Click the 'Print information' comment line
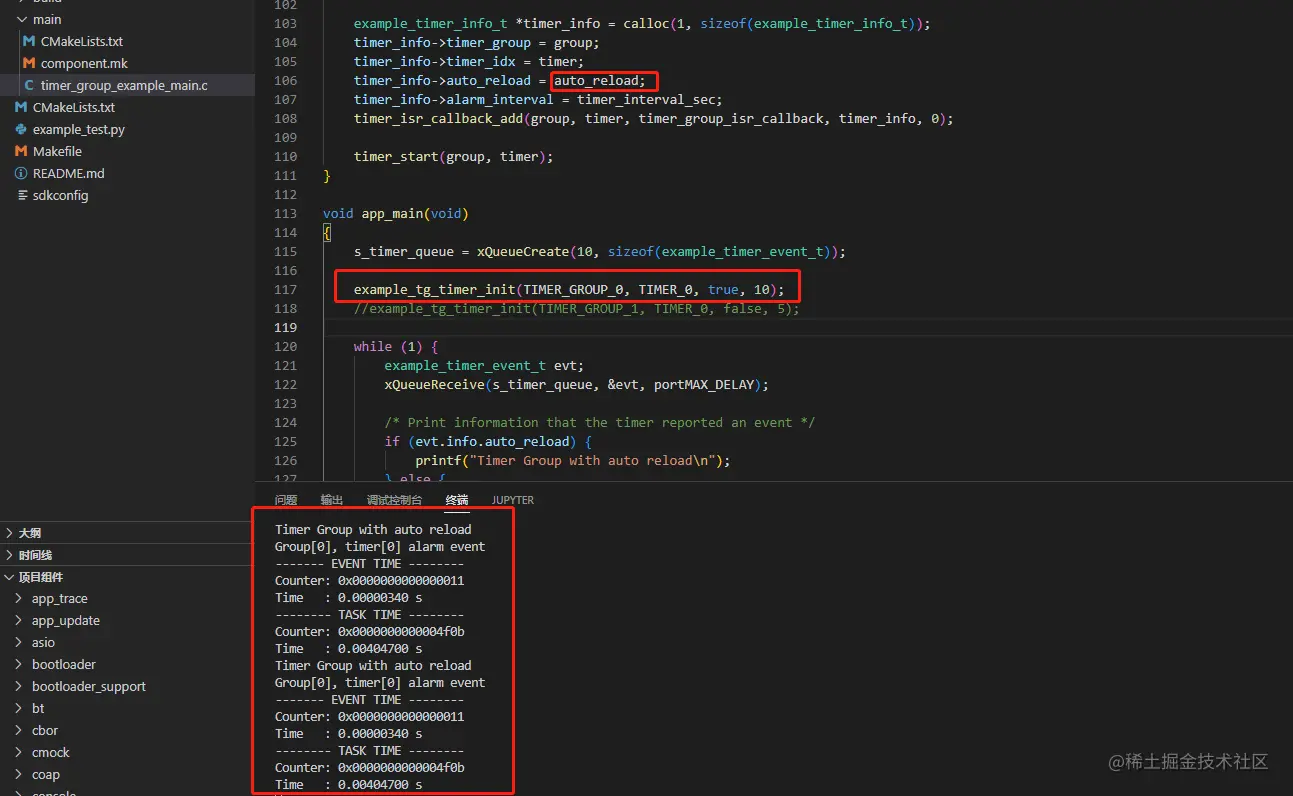The image size is (1293, 796). click(x=600, y=423)
